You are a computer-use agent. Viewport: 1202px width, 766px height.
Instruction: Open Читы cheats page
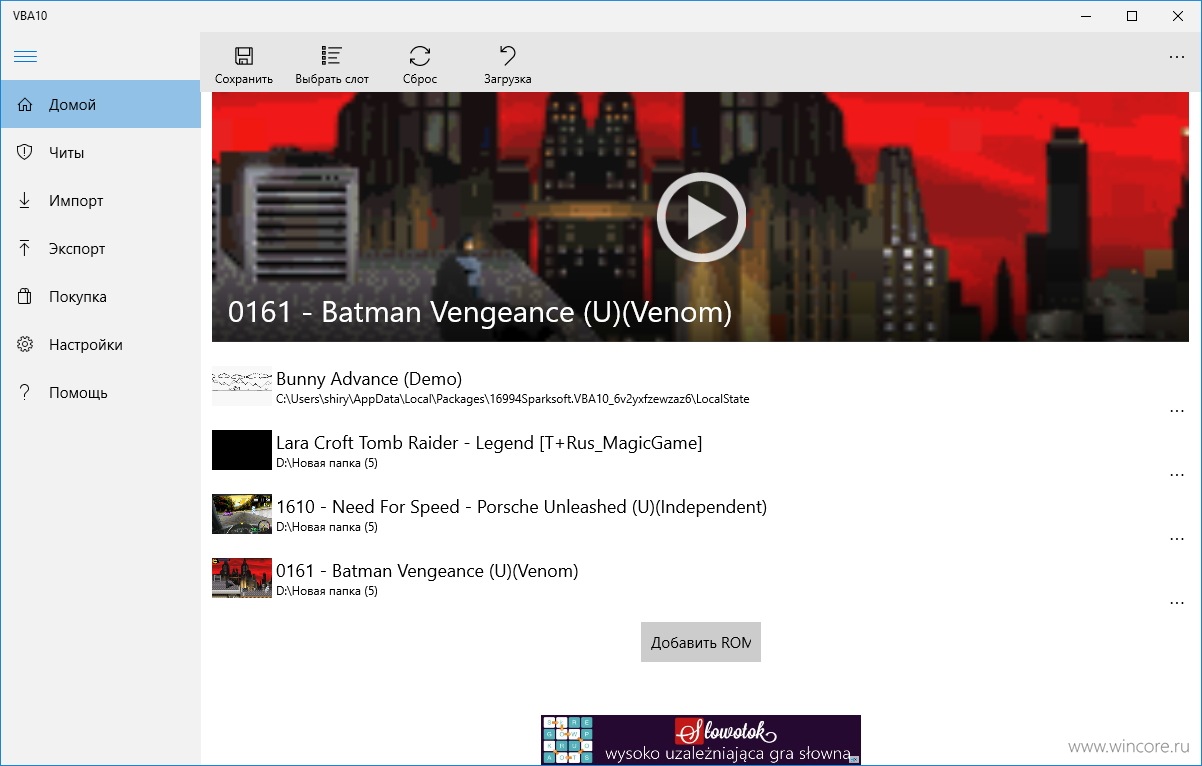[100, 153]
